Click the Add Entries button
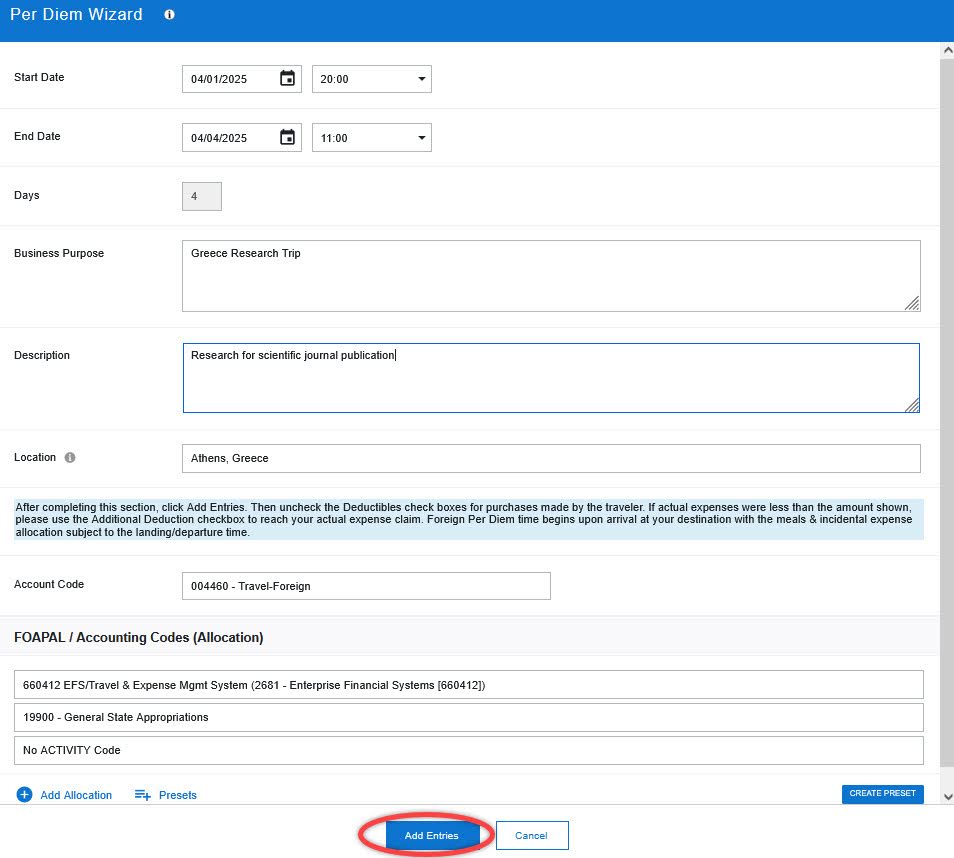This screenshot has width=954, height=858. point(431,836)
